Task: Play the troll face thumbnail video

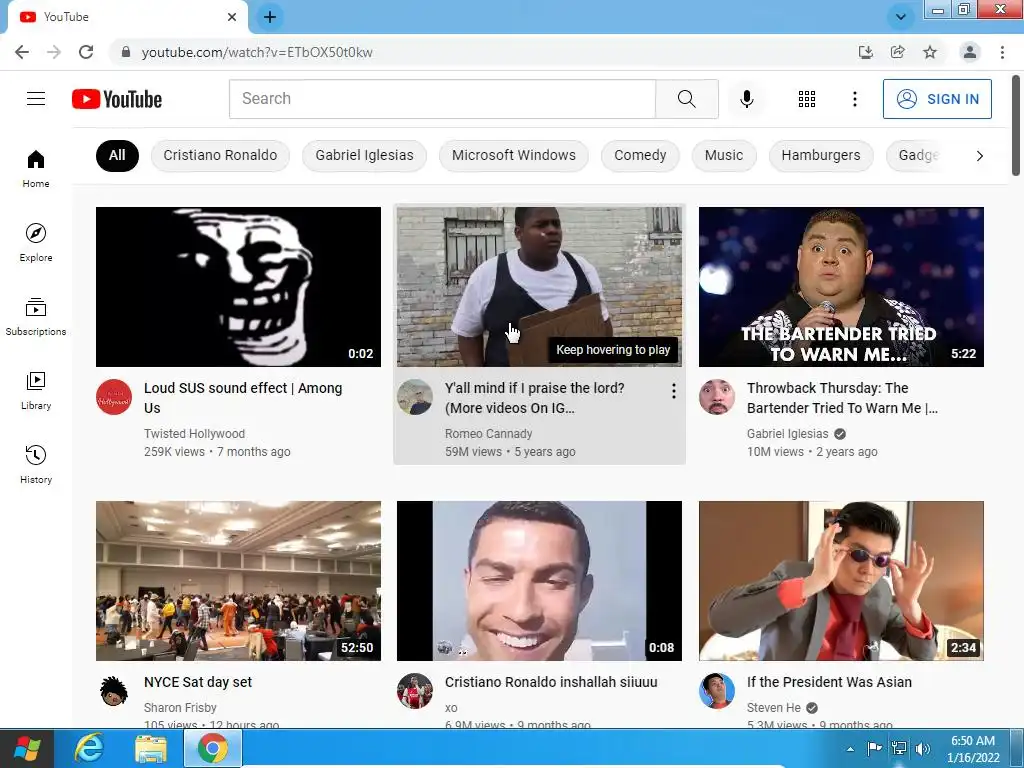Action: [238, 287]
